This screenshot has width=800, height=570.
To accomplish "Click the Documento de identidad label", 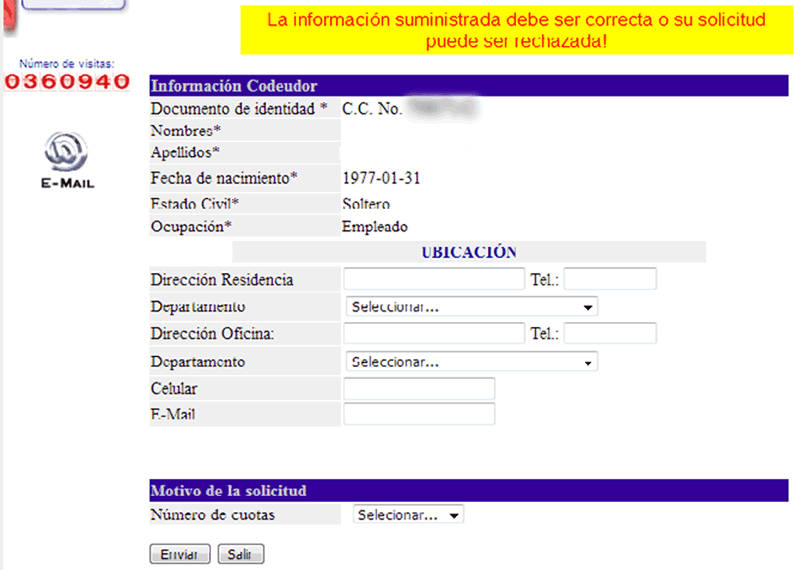I will 239,109.
